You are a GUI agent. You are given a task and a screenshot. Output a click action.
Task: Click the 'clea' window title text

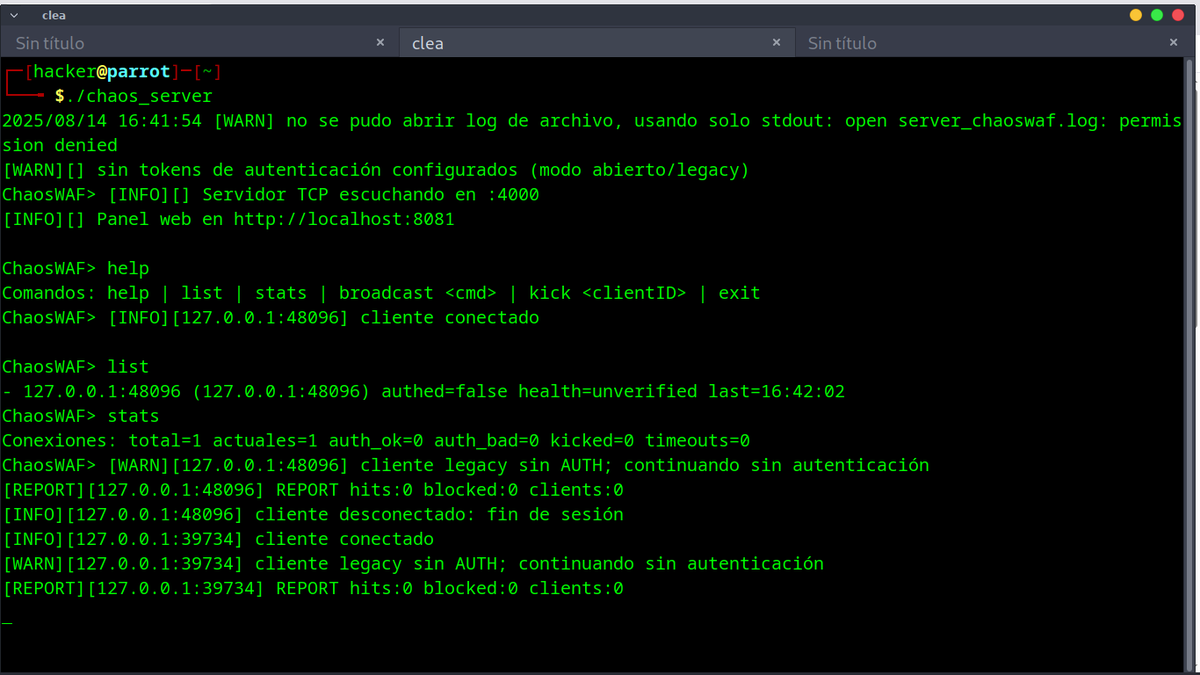point(54,15)
